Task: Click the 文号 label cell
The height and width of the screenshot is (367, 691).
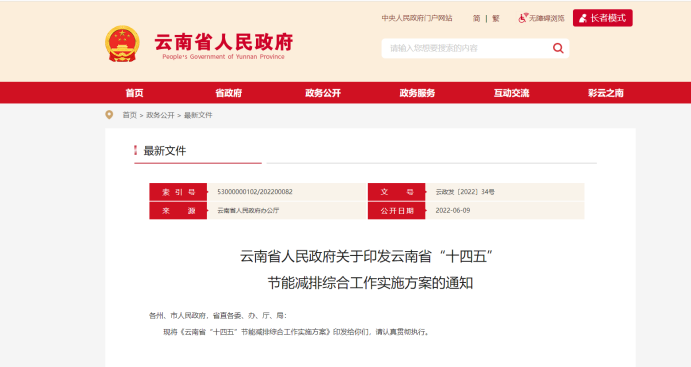Action: pyautogui.click(x=397, y=192)
